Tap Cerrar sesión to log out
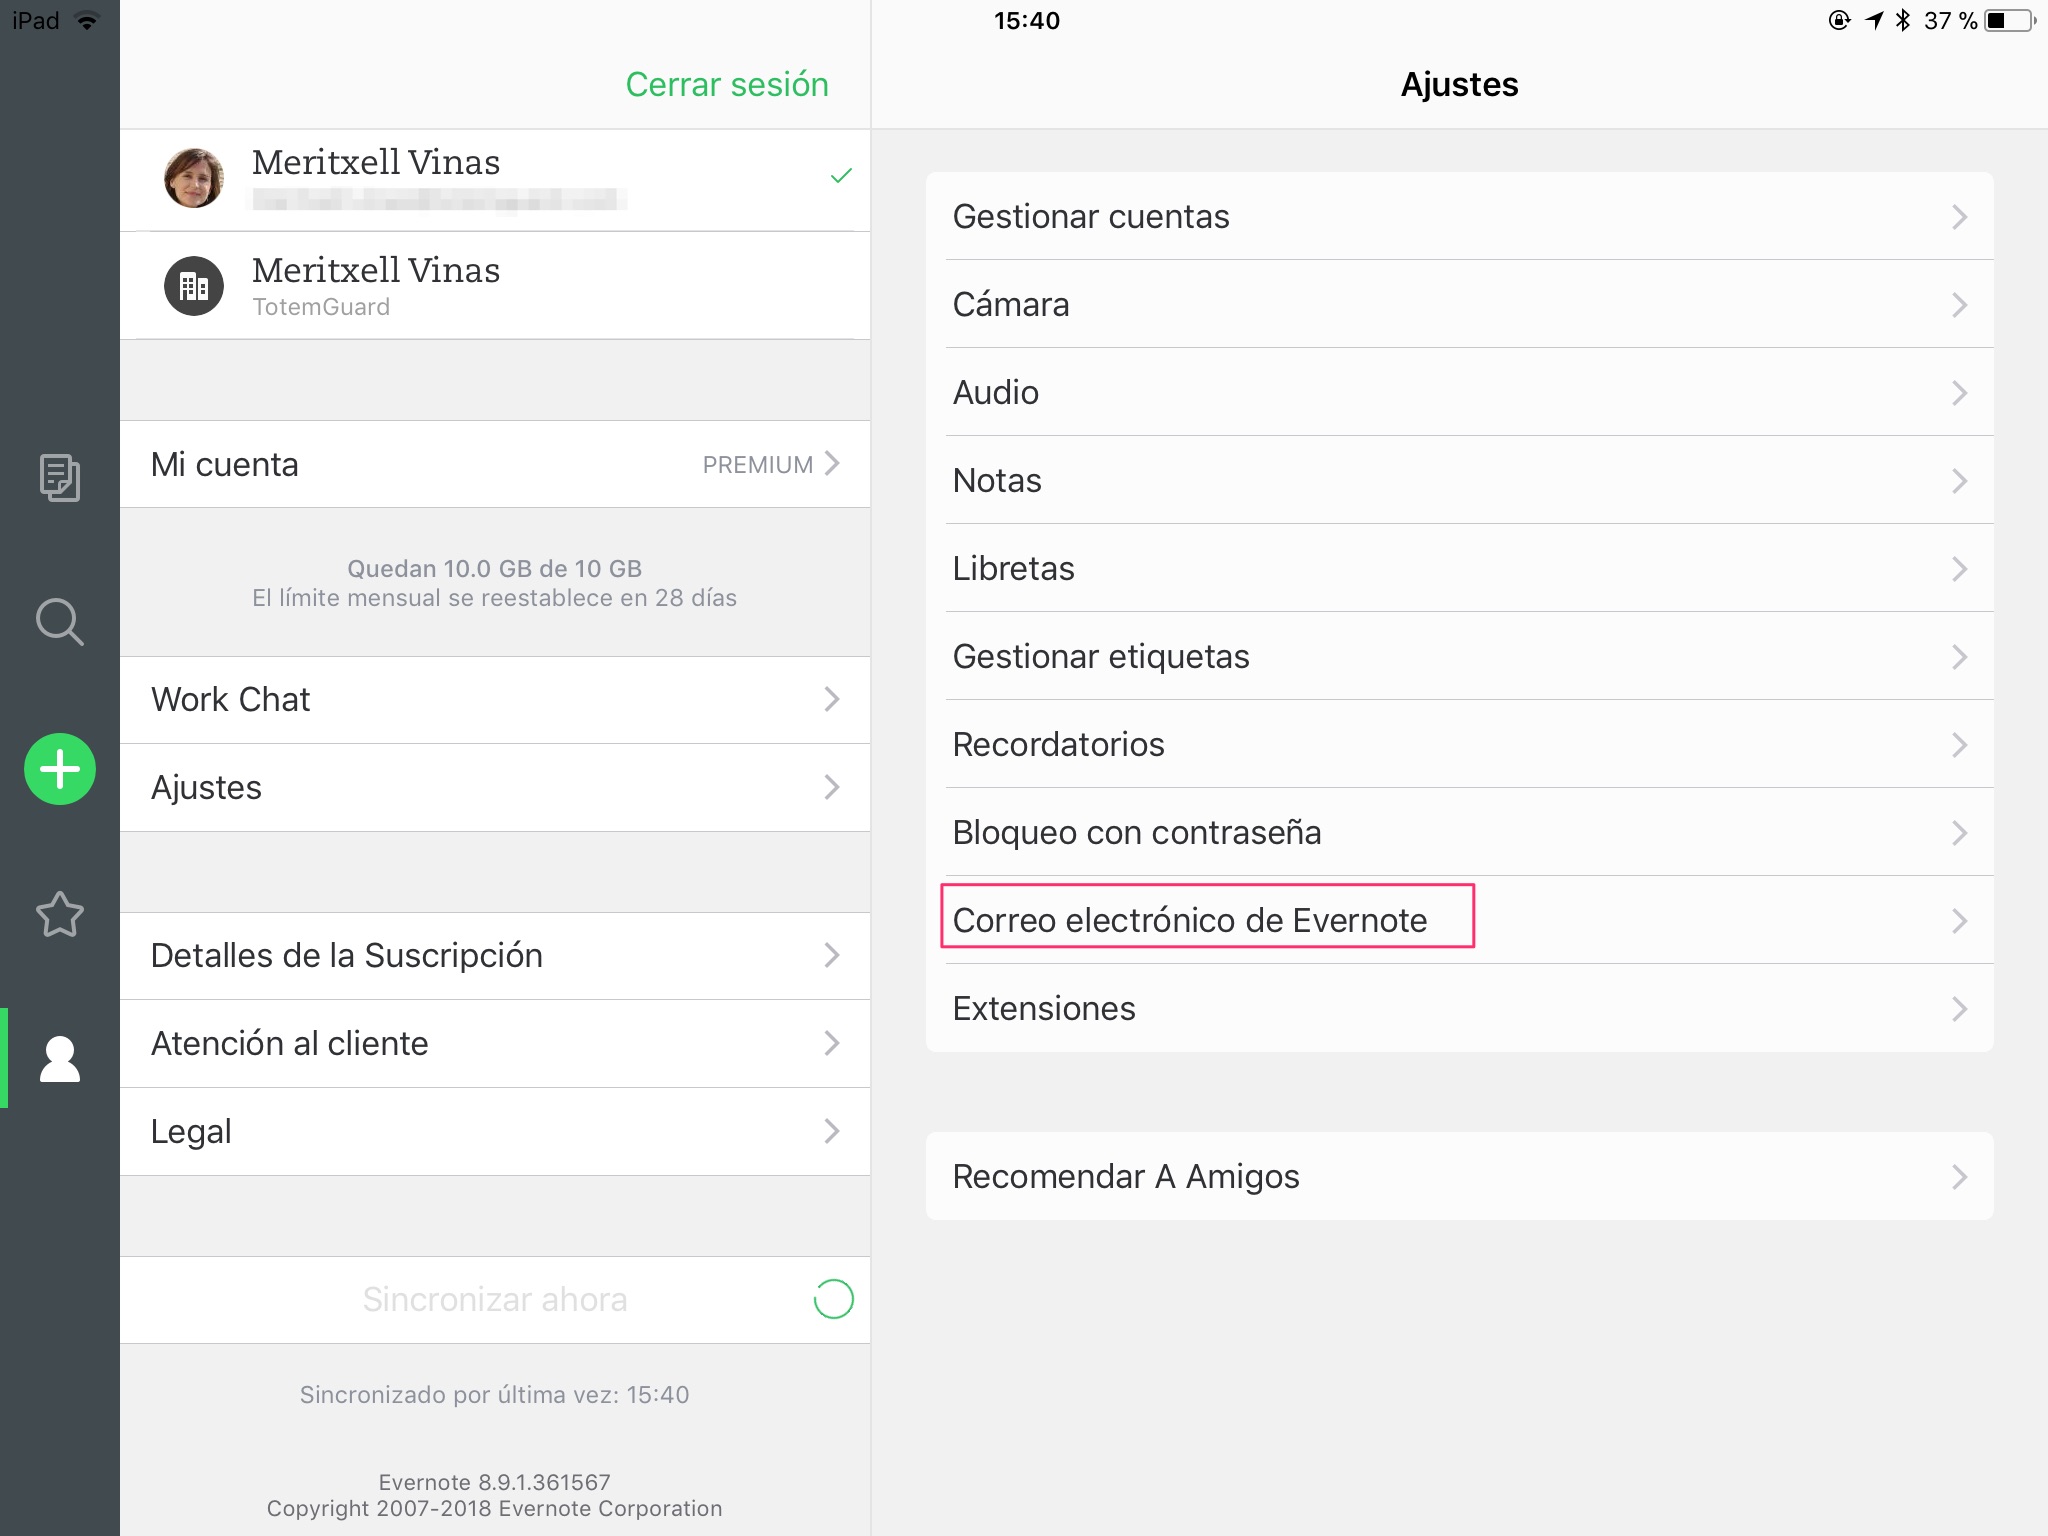2048x1536 pixels. tap(727, 84)
